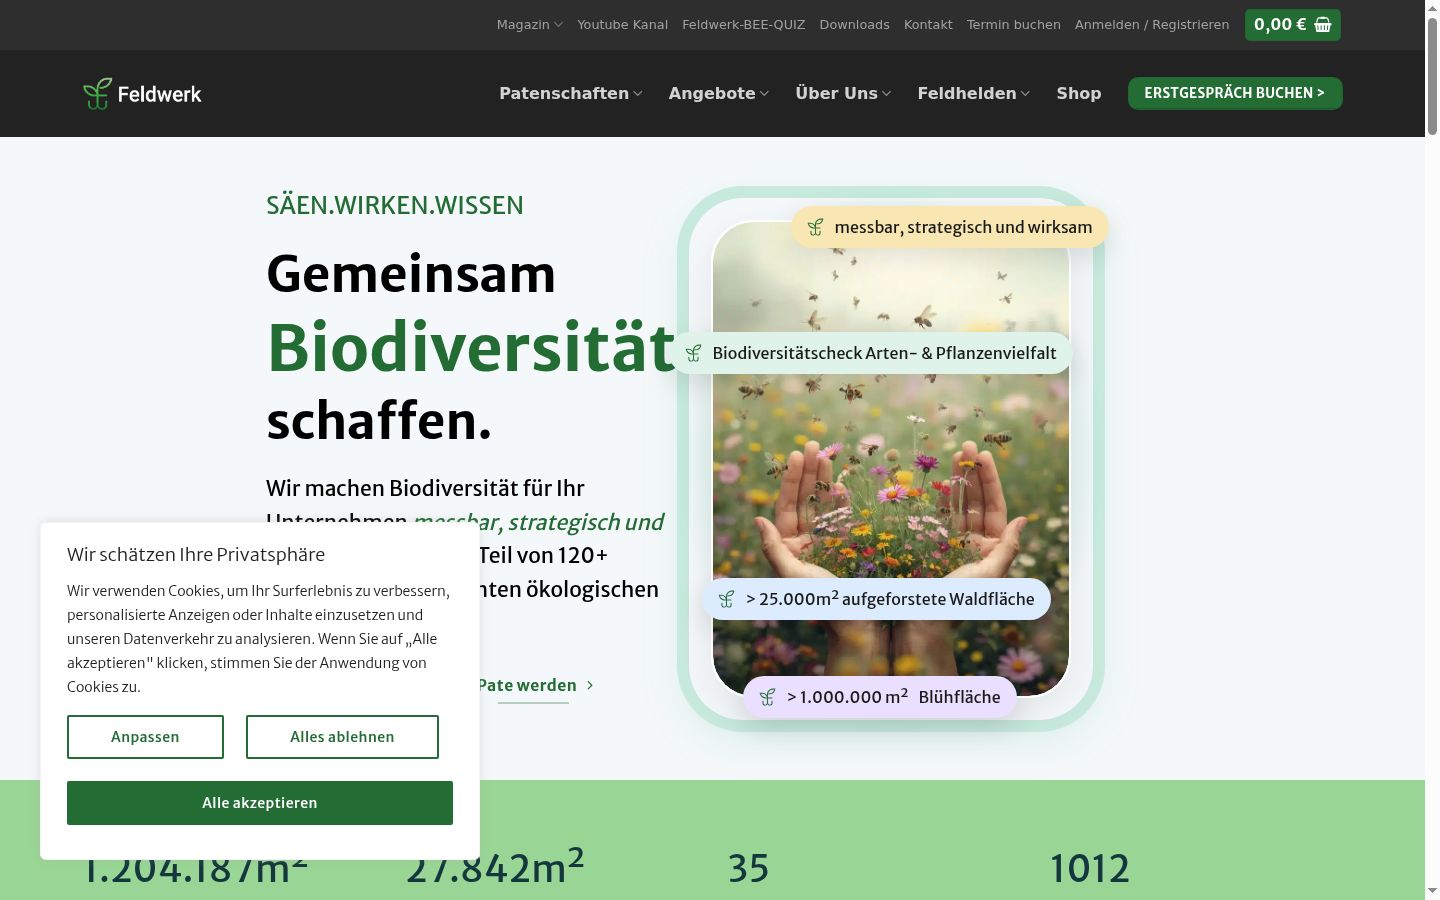Click 'Biodiversitätscheck Arten- & Pflanzenvielfalt' text
The height and width of the screenshot is (900, 1440).
(x=884, y=353)
